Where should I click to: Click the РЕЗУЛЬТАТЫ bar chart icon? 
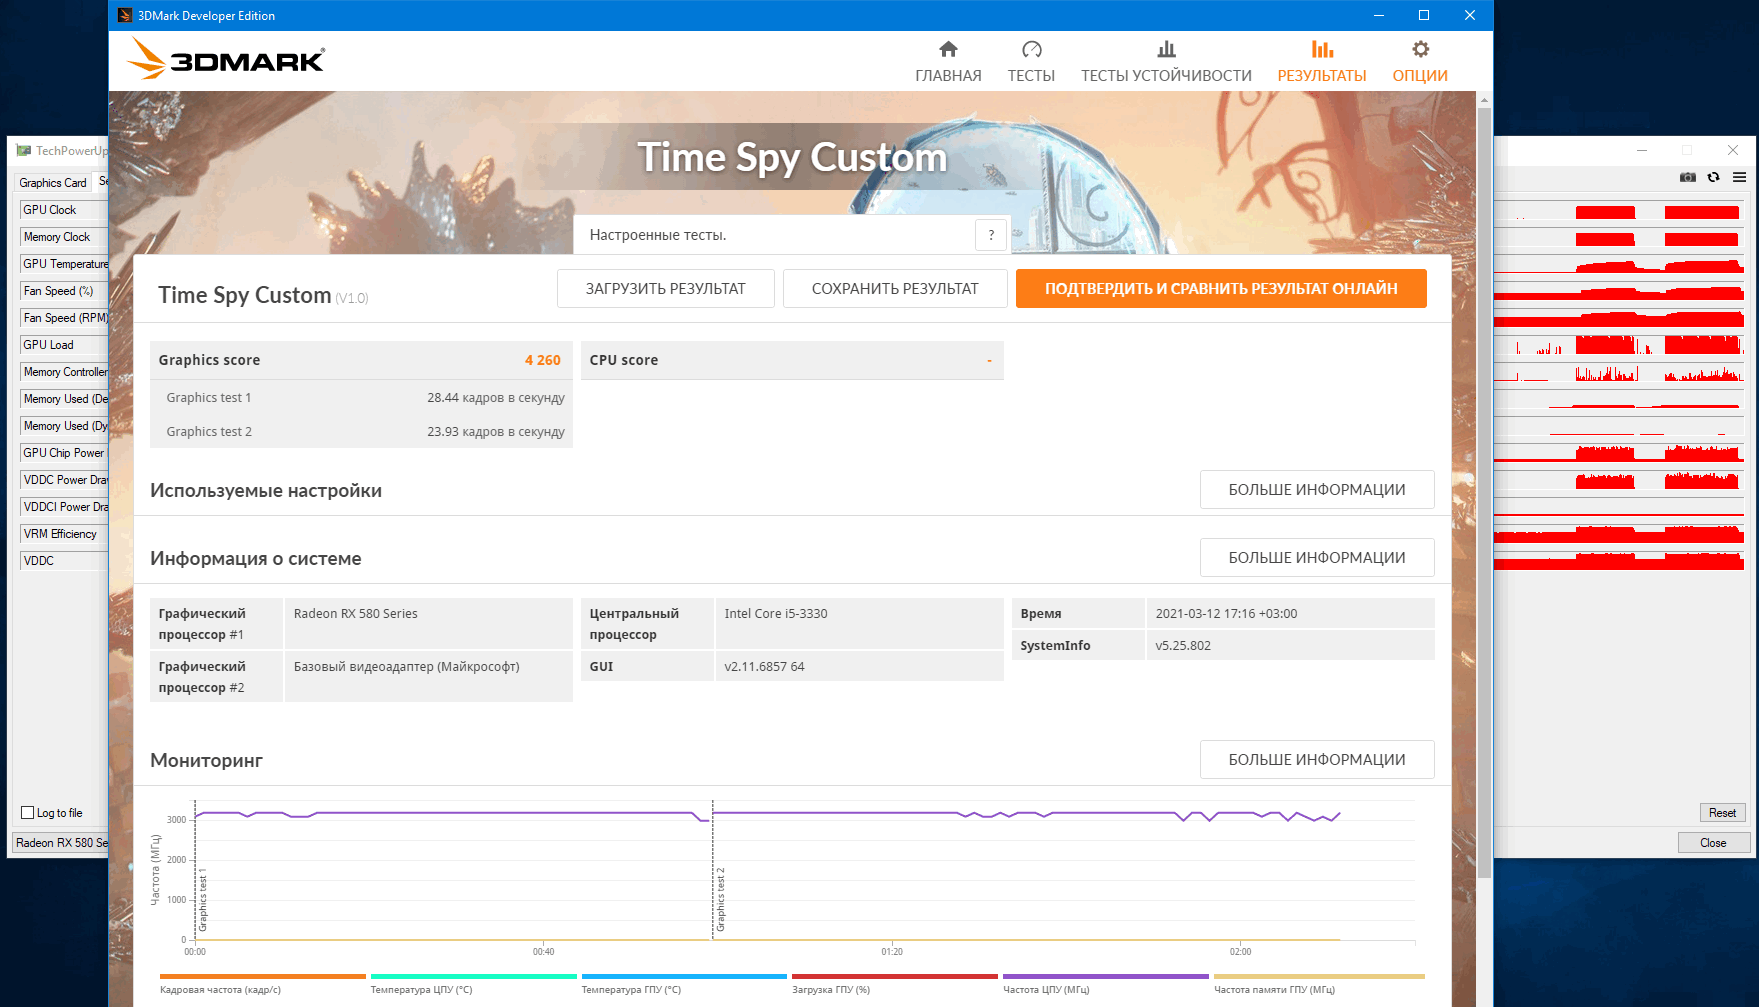point(1322,49)
